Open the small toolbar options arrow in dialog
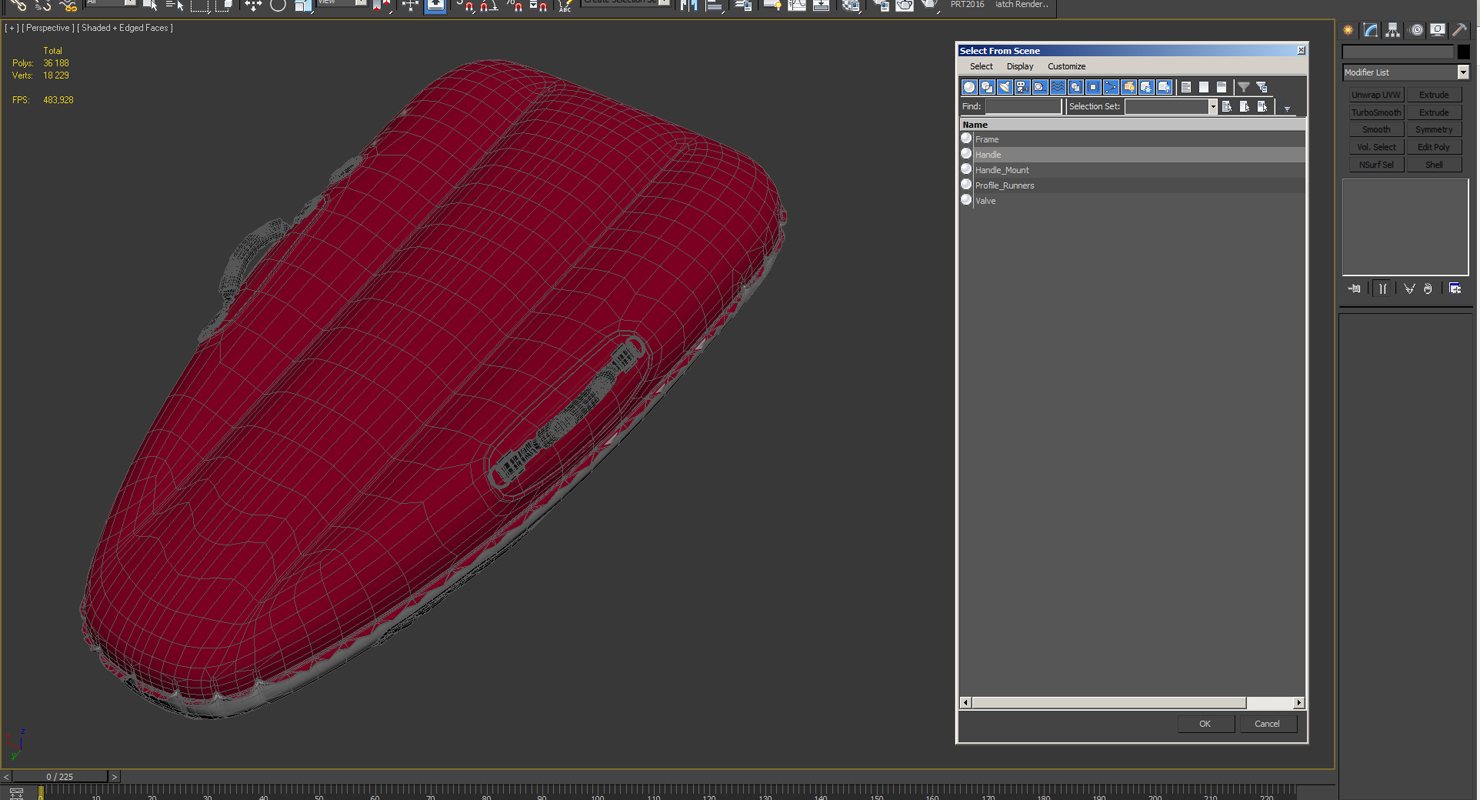 tap(1287, 108)
